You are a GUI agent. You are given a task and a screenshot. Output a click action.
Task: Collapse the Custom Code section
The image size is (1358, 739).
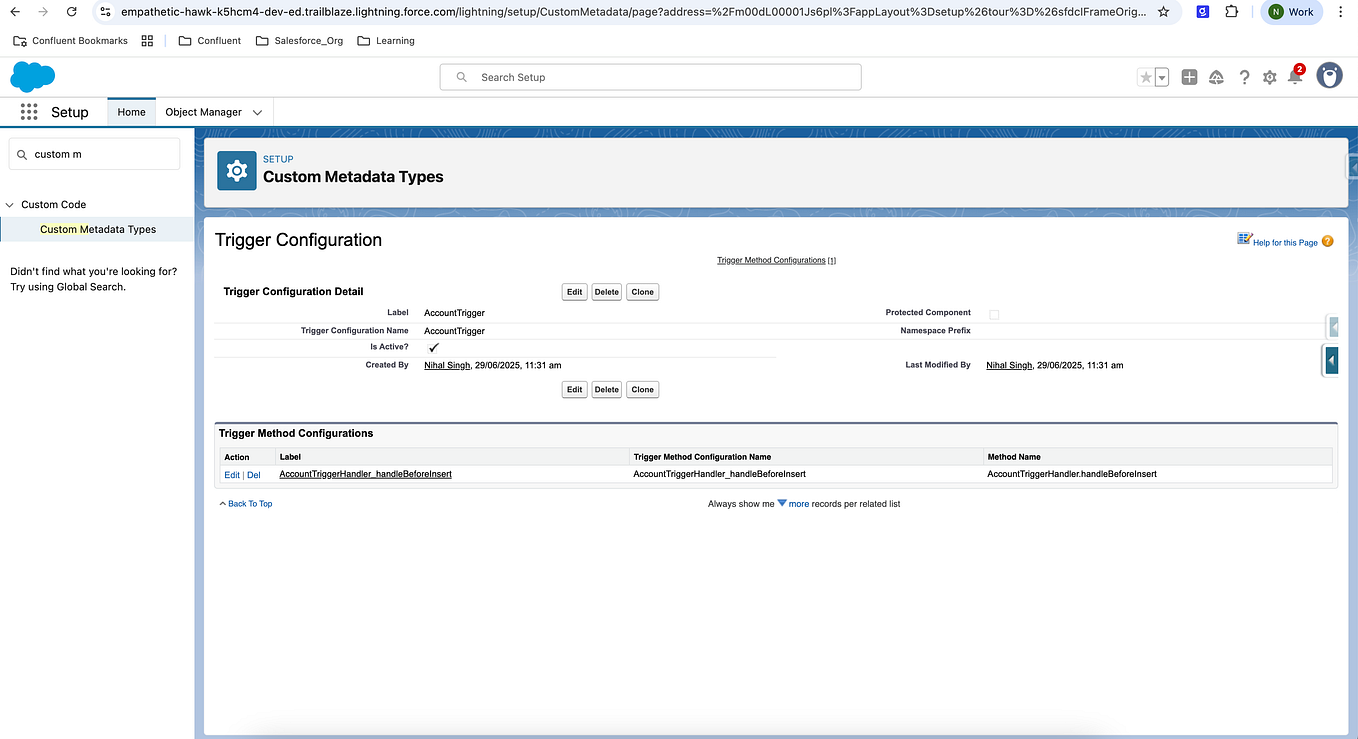click(x=10, y=204)
